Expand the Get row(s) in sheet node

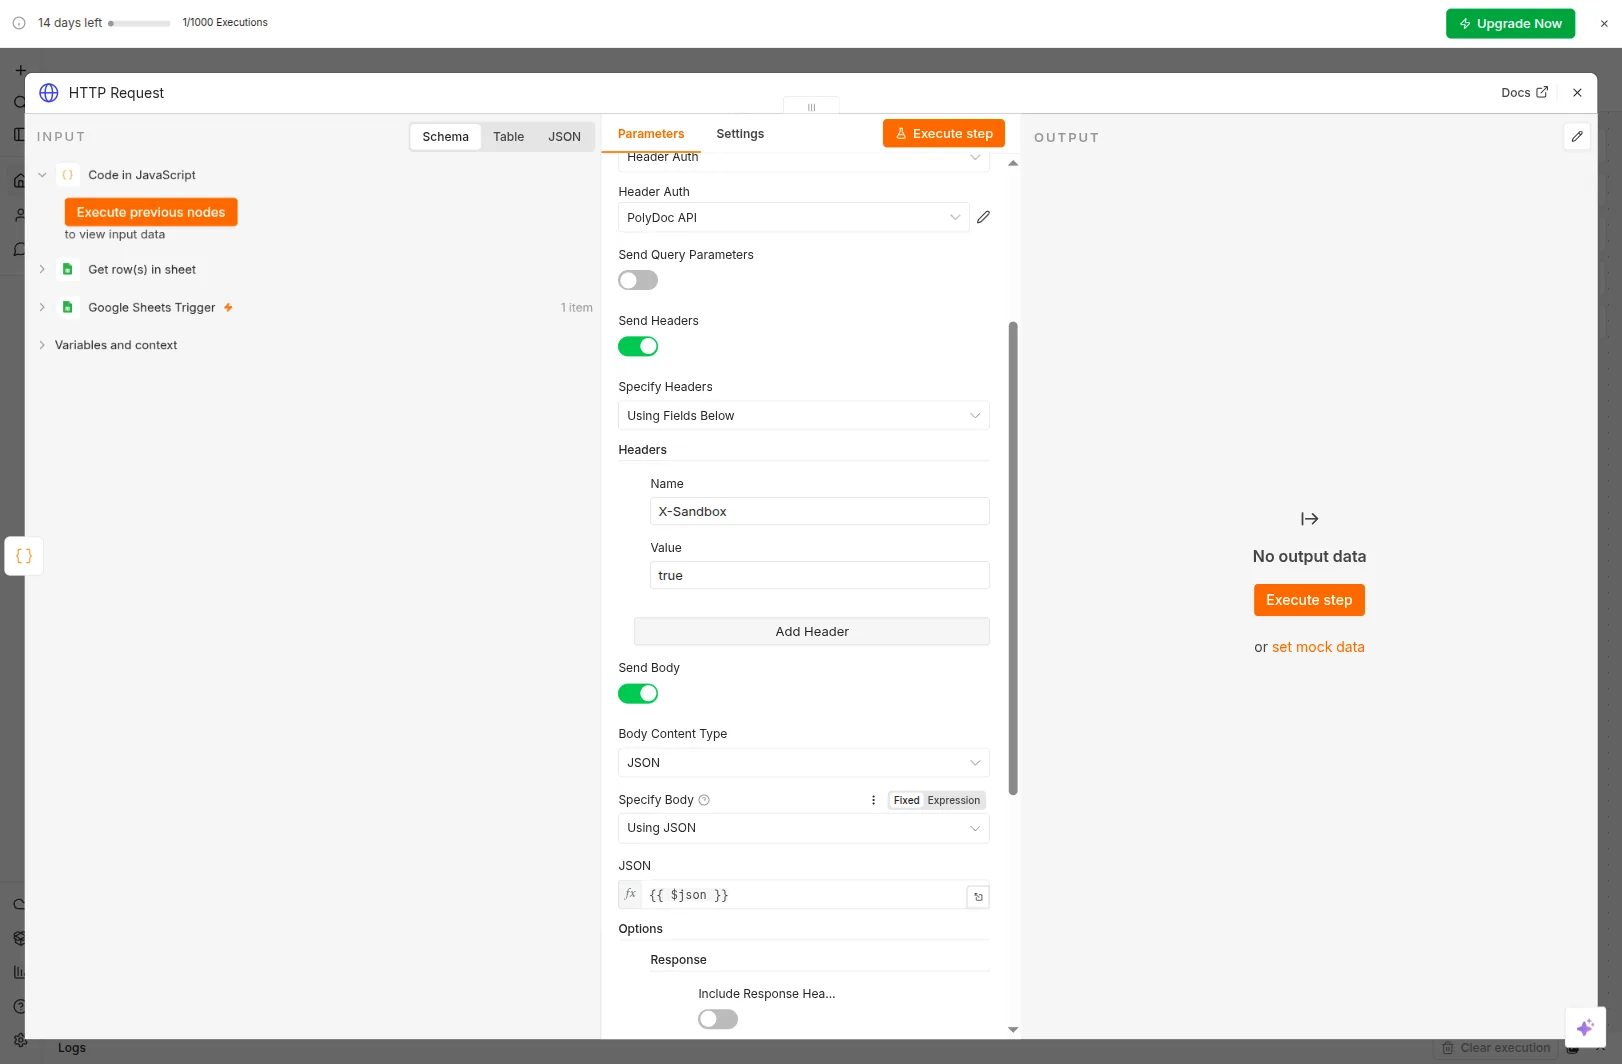pos(42,269)
